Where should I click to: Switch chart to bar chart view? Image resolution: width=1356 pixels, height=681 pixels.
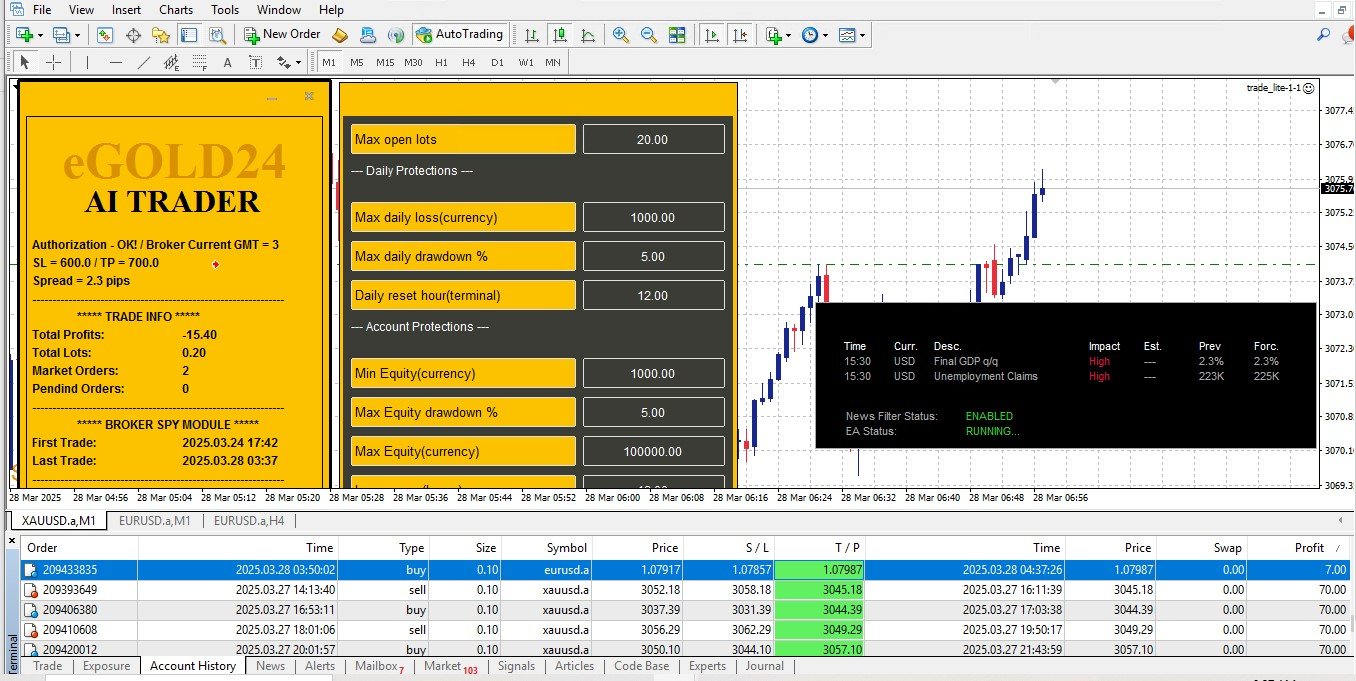coord(532,34)
